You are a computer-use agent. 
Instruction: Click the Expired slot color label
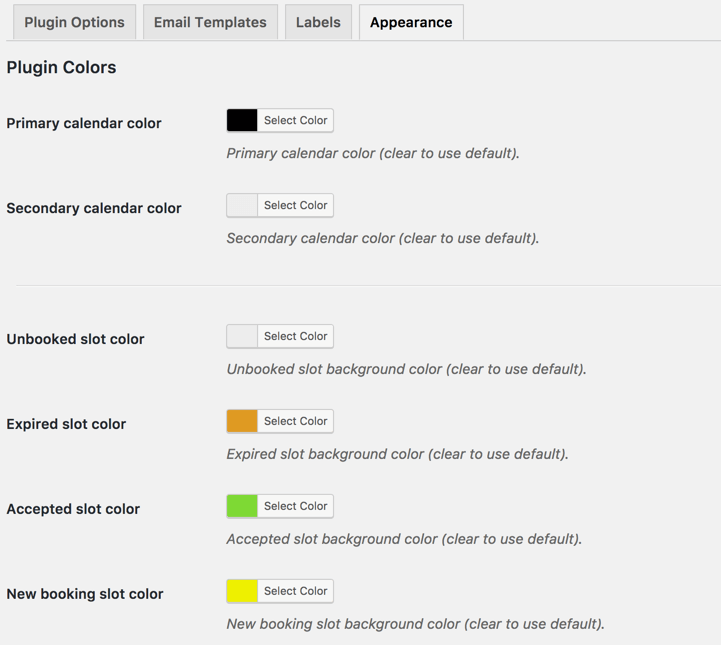66,424
